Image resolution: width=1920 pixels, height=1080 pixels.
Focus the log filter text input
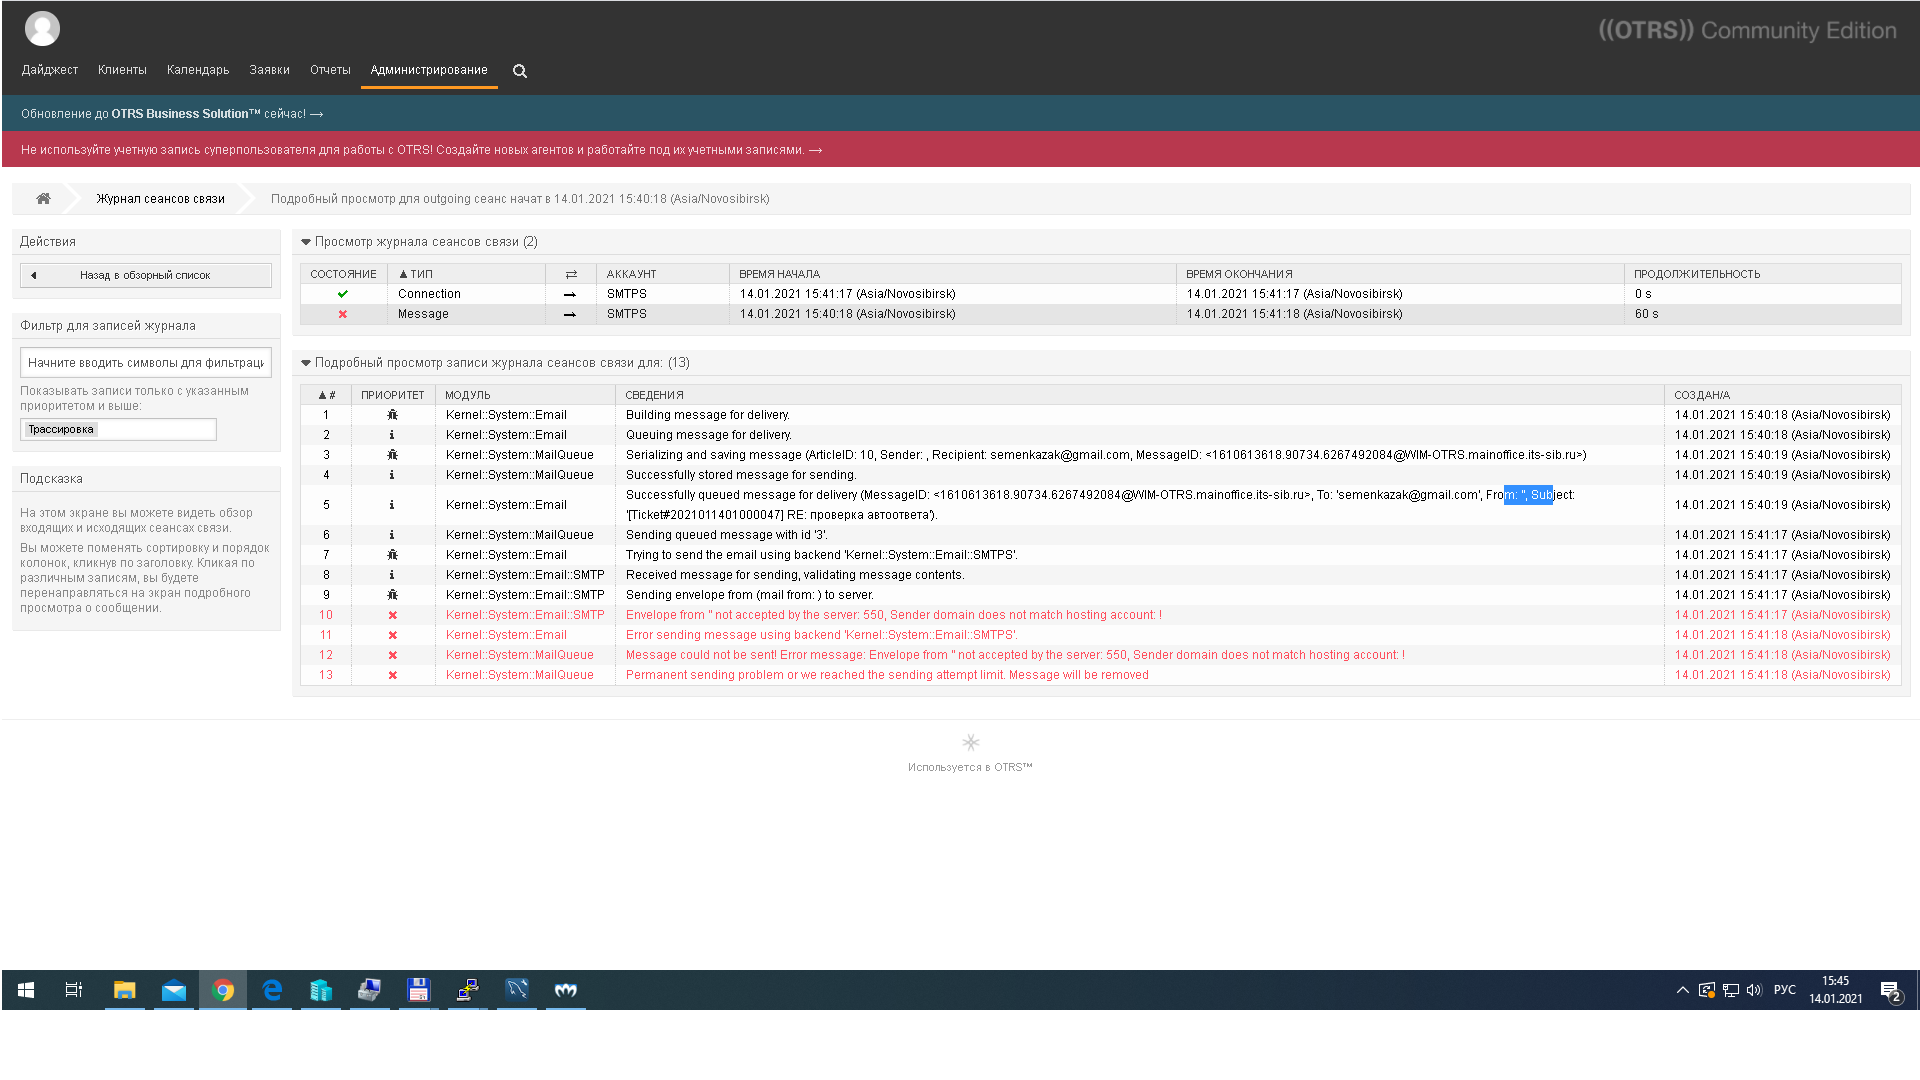pos(146,363)
